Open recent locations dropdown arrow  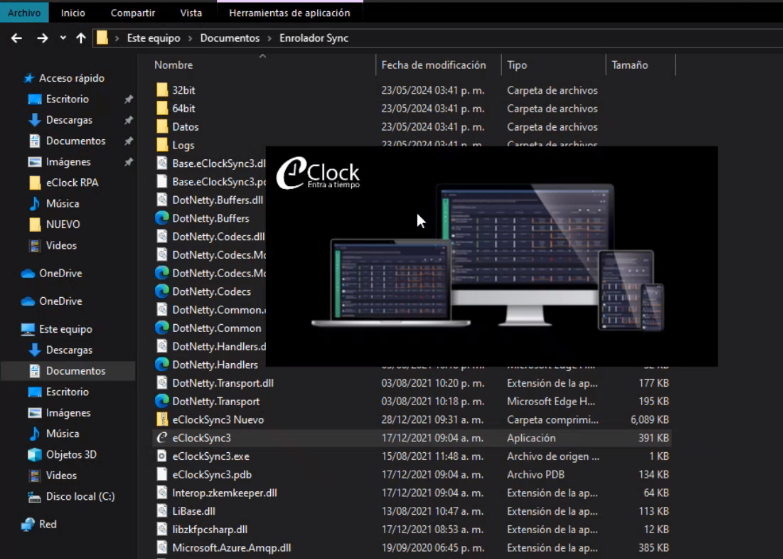click(x=63, y=37)
